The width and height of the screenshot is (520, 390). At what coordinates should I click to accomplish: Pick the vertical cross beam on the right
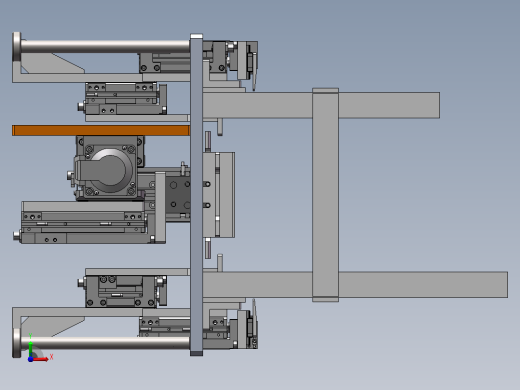click(325, 195)
